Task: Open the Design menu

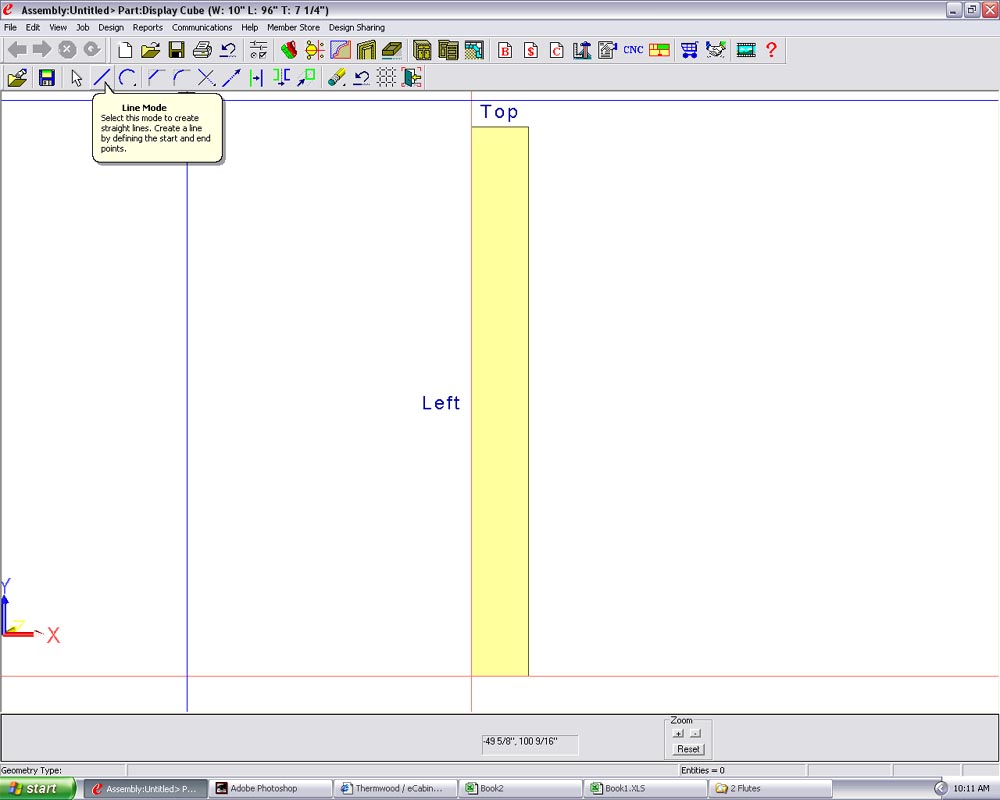Action: click(111, 27)
